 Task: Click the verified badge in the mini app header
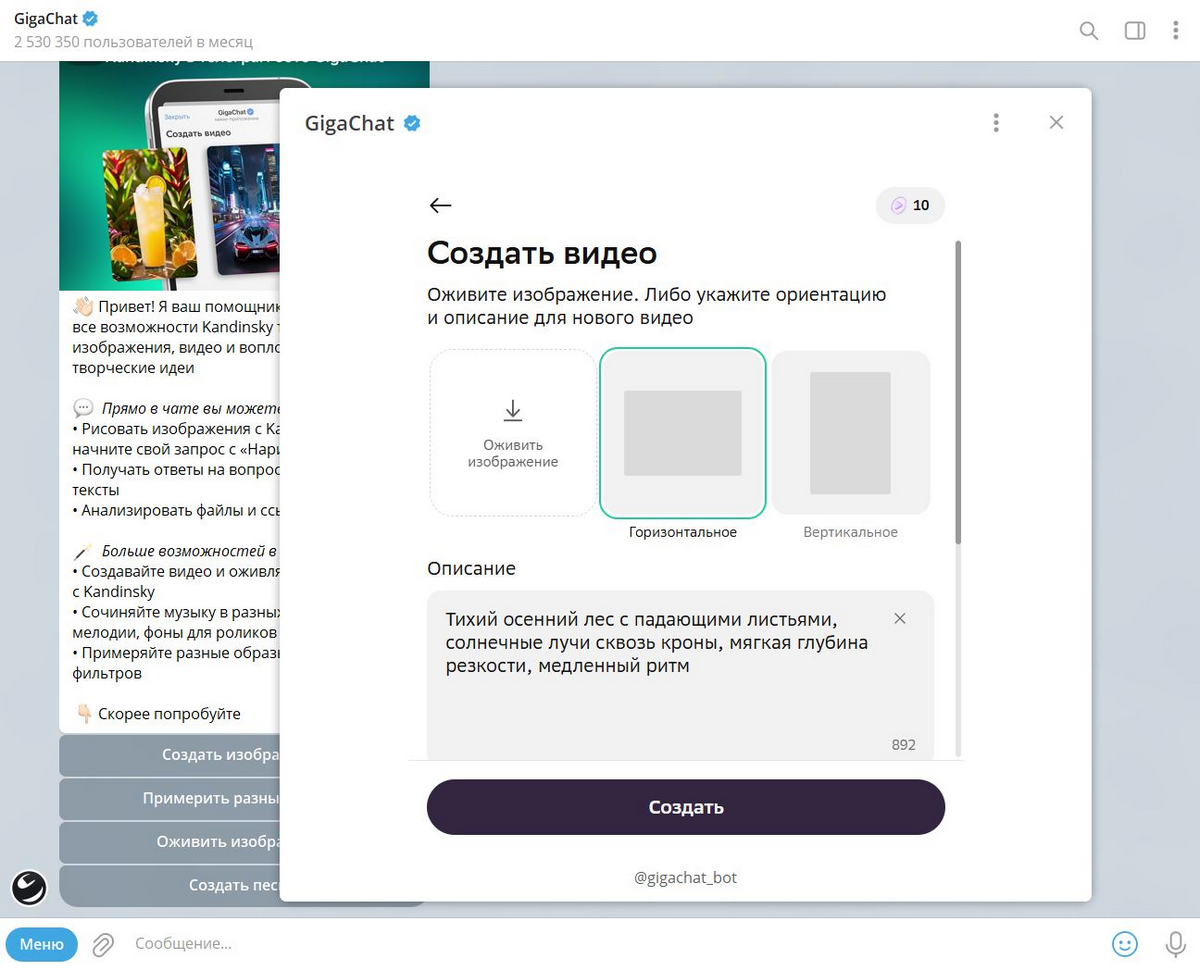tap(412, 123)
